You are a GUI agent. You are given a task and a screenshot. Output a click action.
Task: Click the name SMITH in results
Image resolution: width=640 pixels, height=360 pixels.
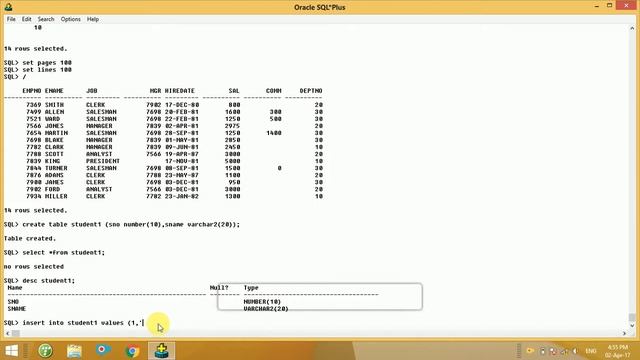point(54,105)
